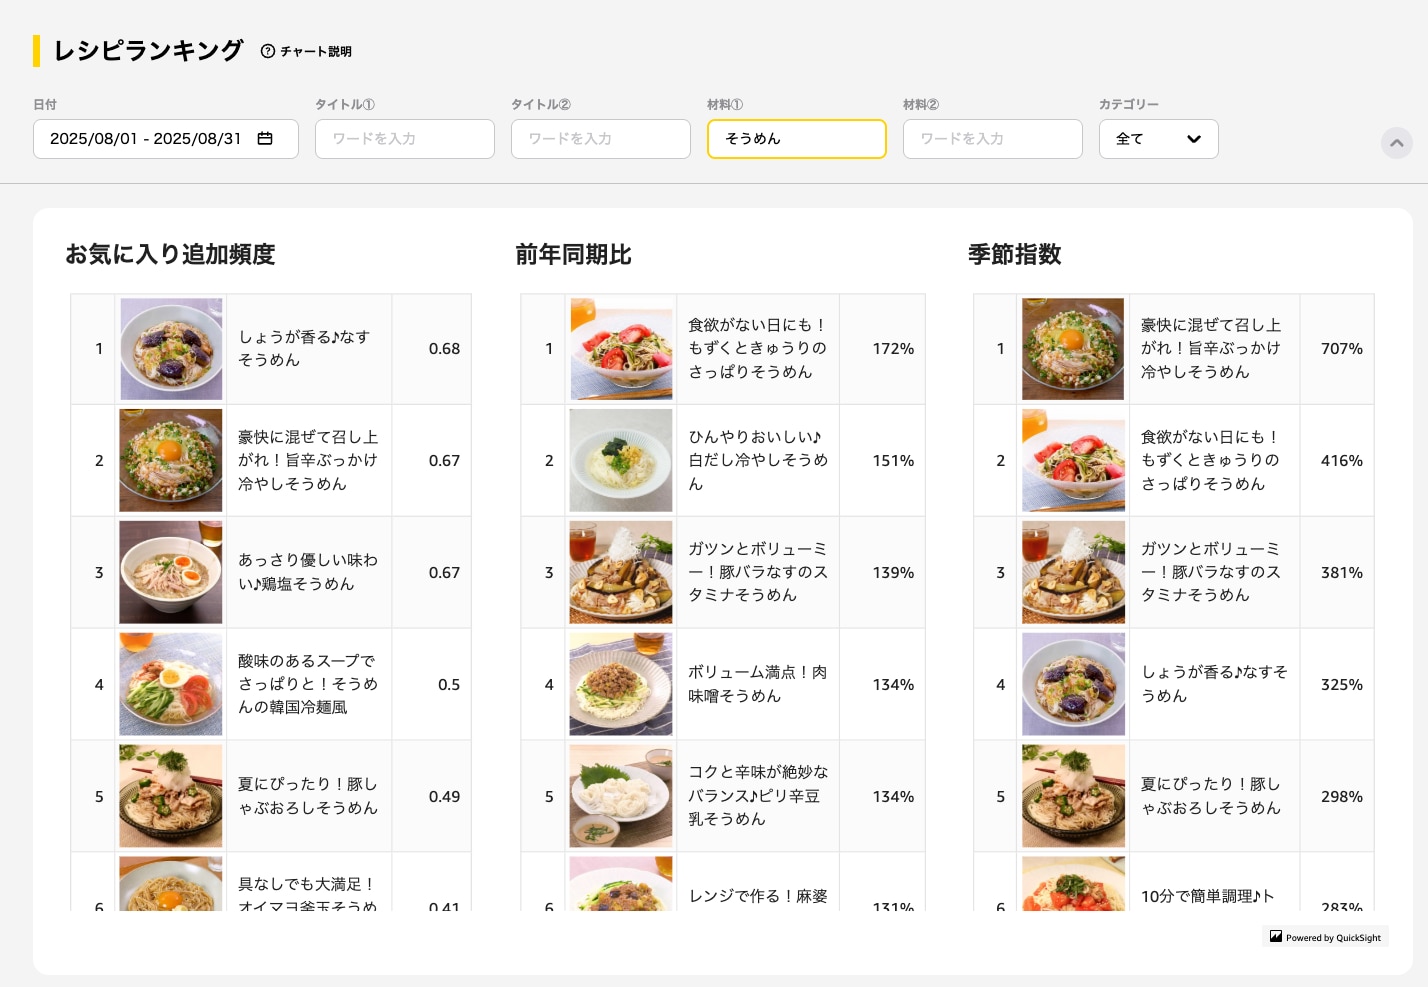
Task: Select top 季節指数 recipe thumbnail at 707%
Action: [x=1073, y=349]
